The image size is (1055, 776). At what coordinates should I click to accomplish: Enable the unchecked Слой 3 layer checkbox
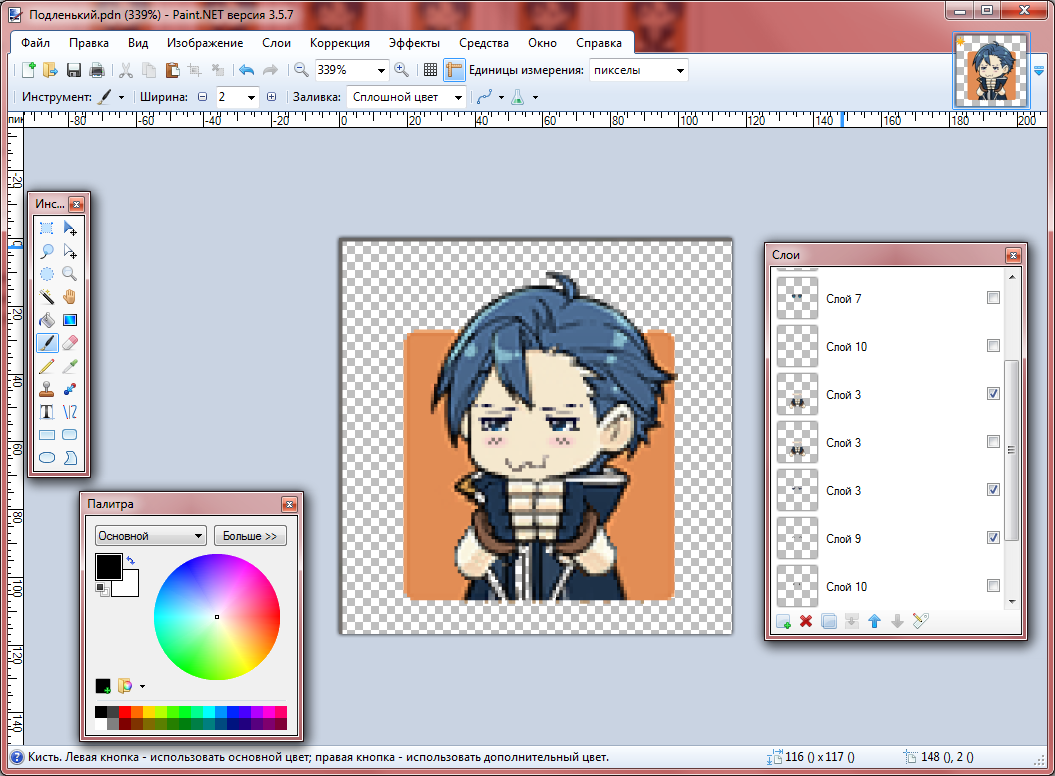click(993, 442)
